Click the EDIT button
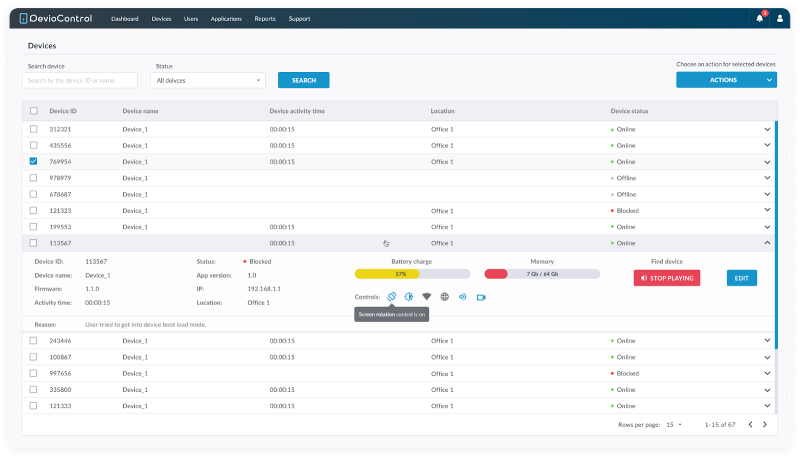The image size is (800, 459). point(742,278)
